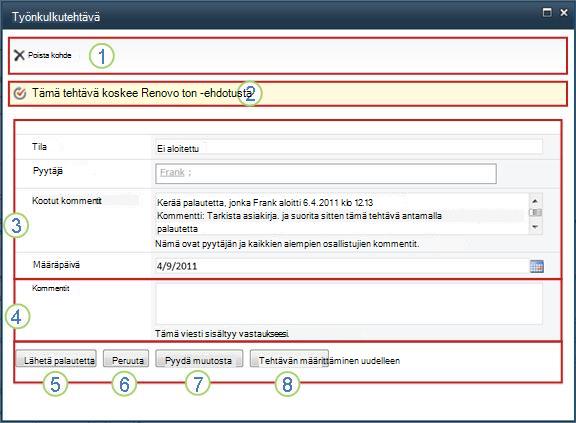Open the calendar date picker icon
Image resolution: width=576 pixels, height=423 pixels.
point(537,266)
